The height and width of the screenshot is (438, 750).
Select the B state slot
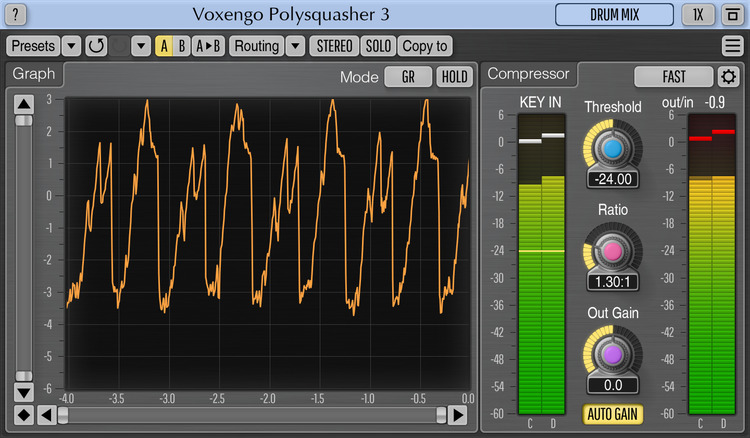(181, 46)
